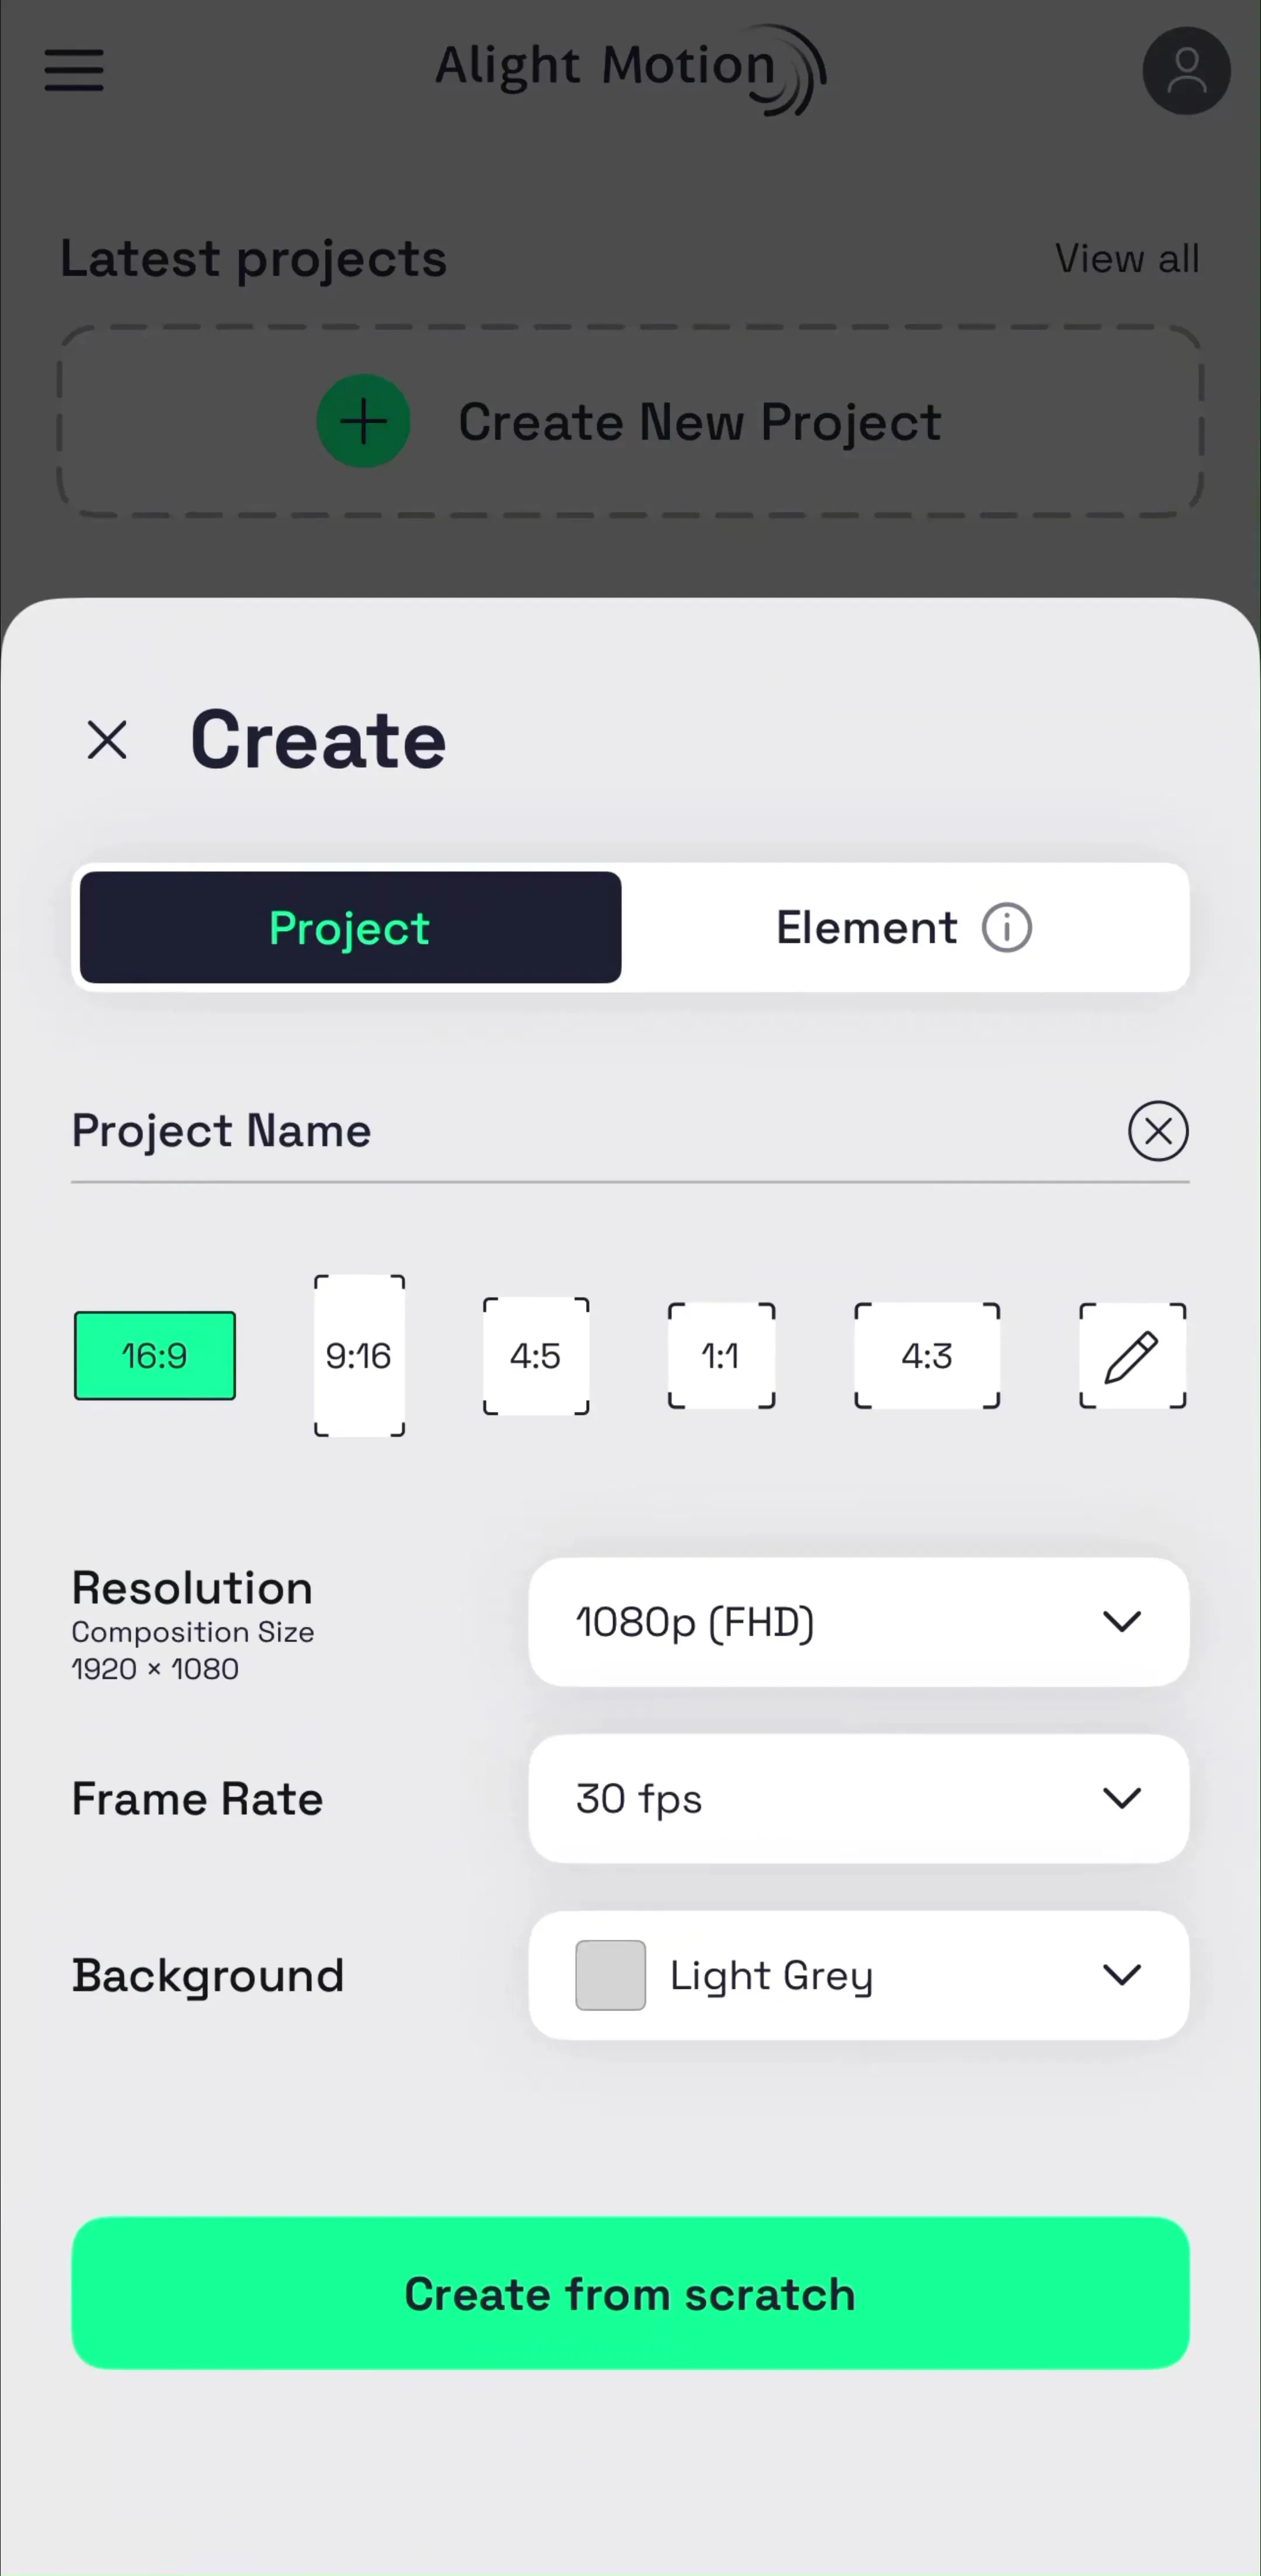Screen dimensions: 1261x2576
Task: Select the 1:1 aspect ratio
Action: pos(721,1356)
